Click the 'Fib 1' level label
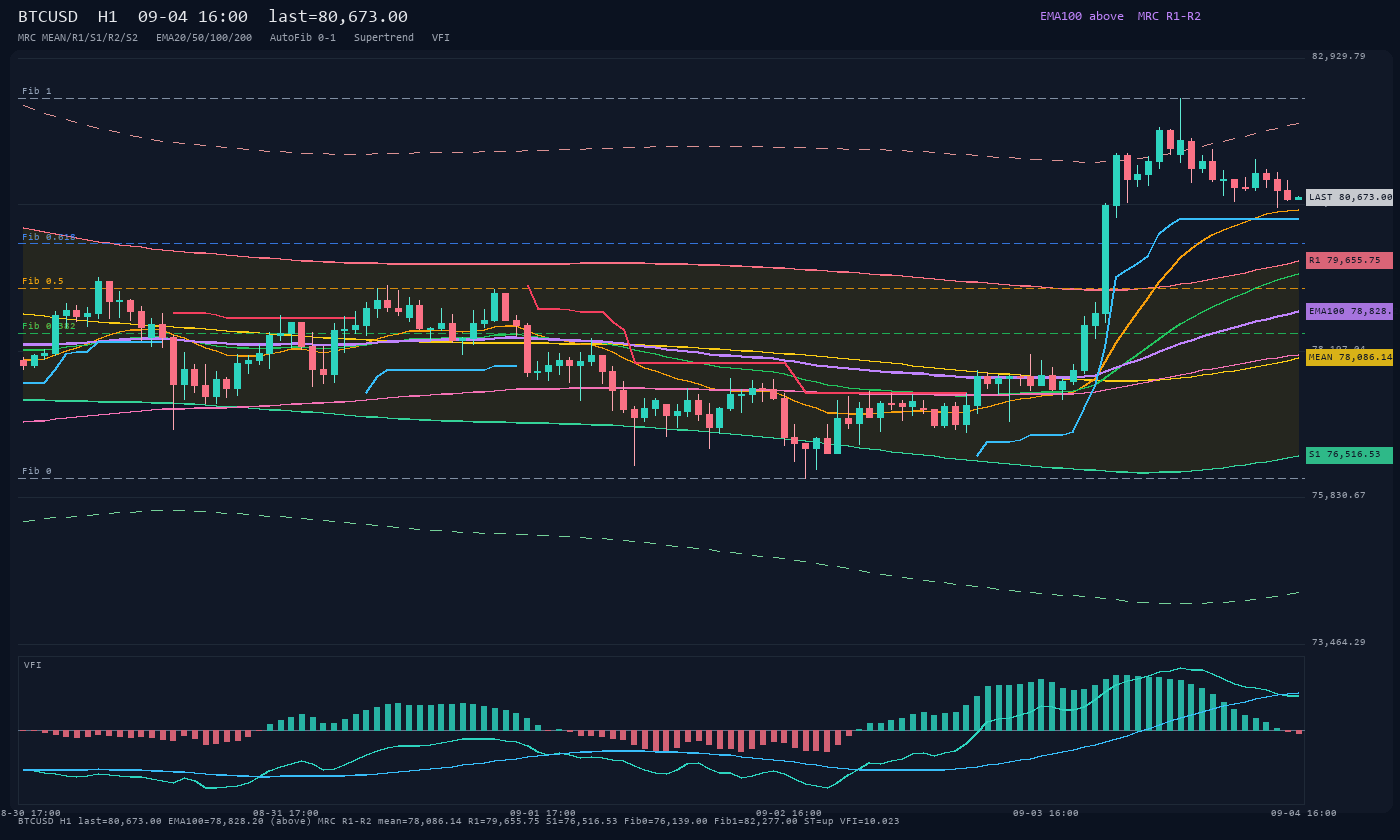This screenshot has height=840, width=1400. (37, 91)
